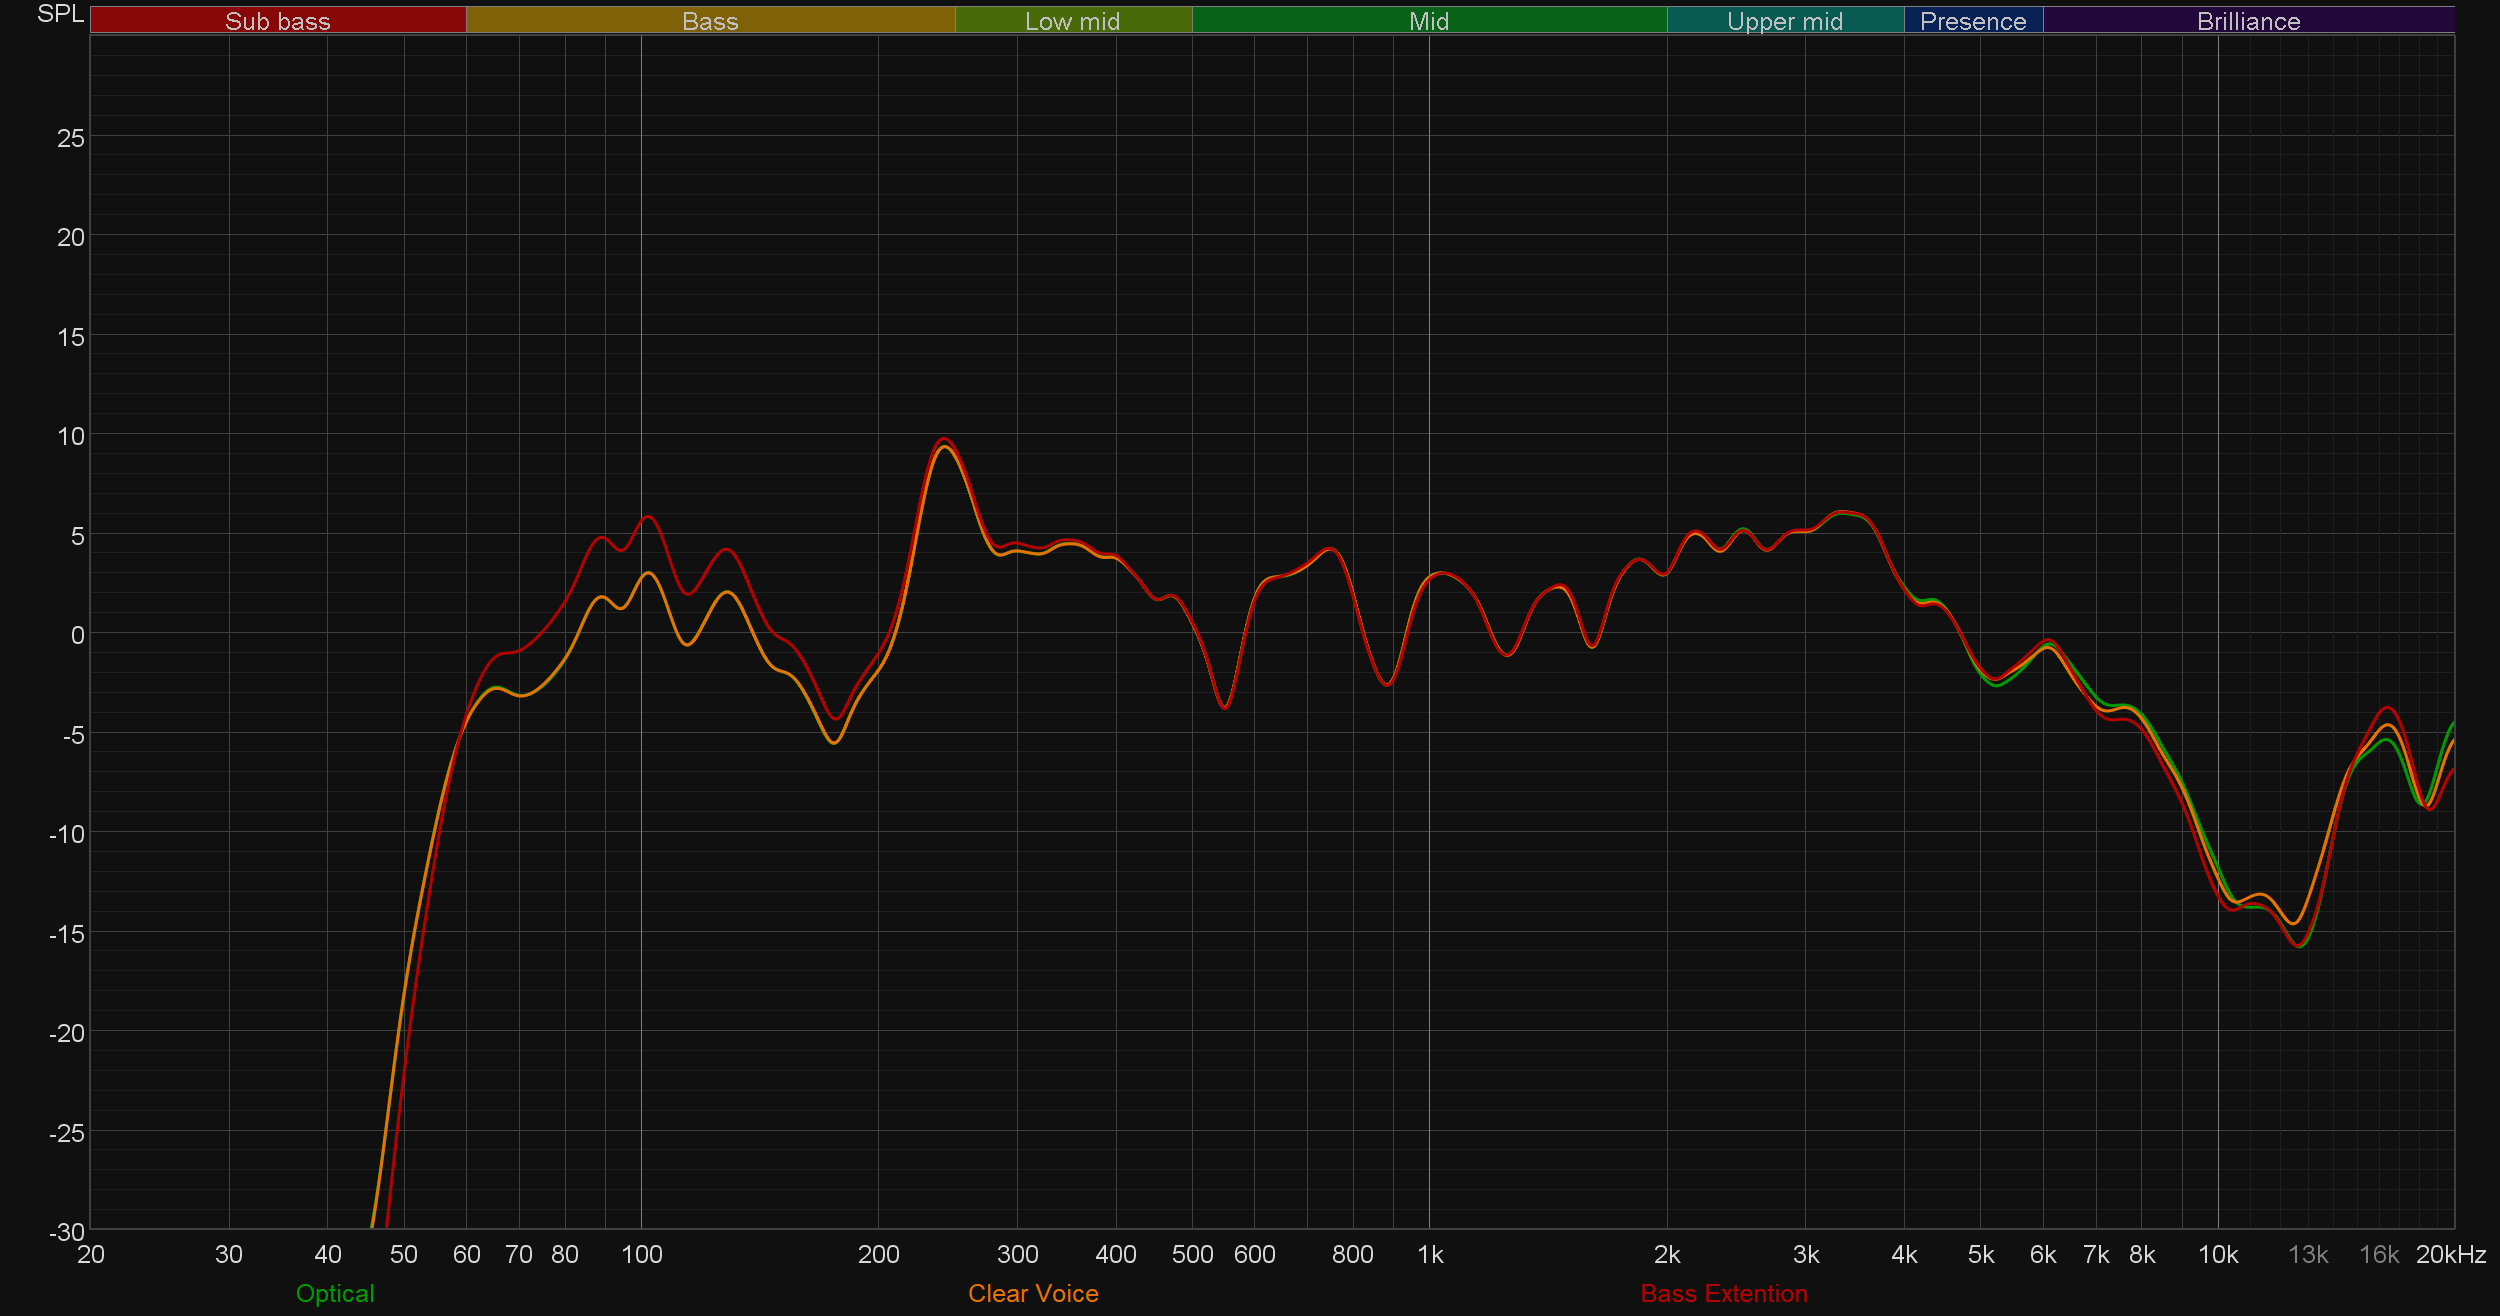This screenshot has height=1316, width=2500.
Task: Select the Presence band header
Action: 1972,21
